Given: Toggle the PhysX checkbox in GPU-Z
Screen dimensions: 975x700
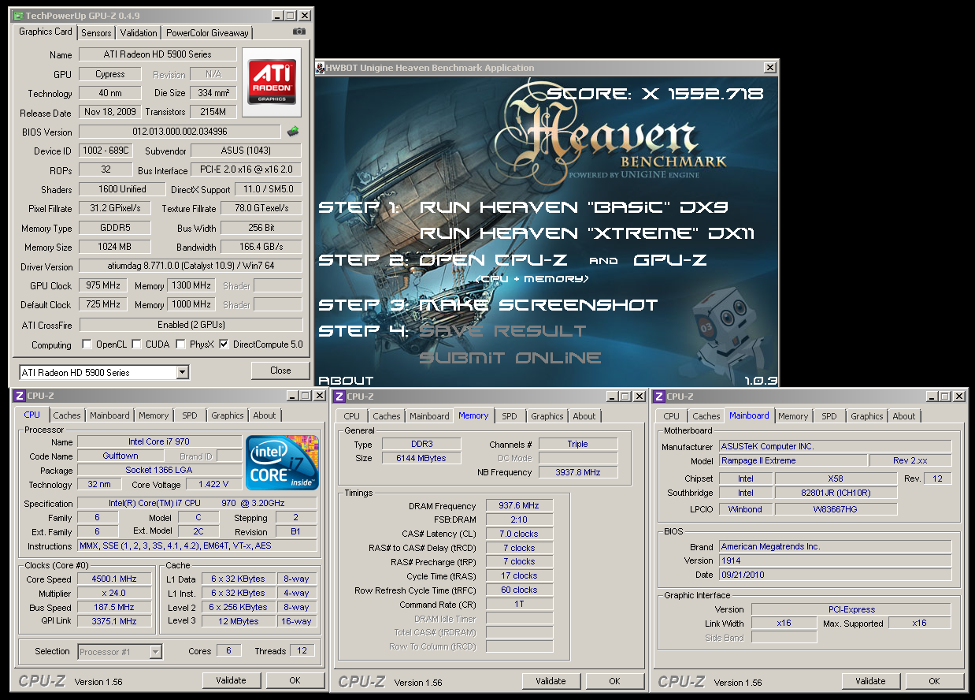Looking at the screenshot, I should tap(180, 344).
